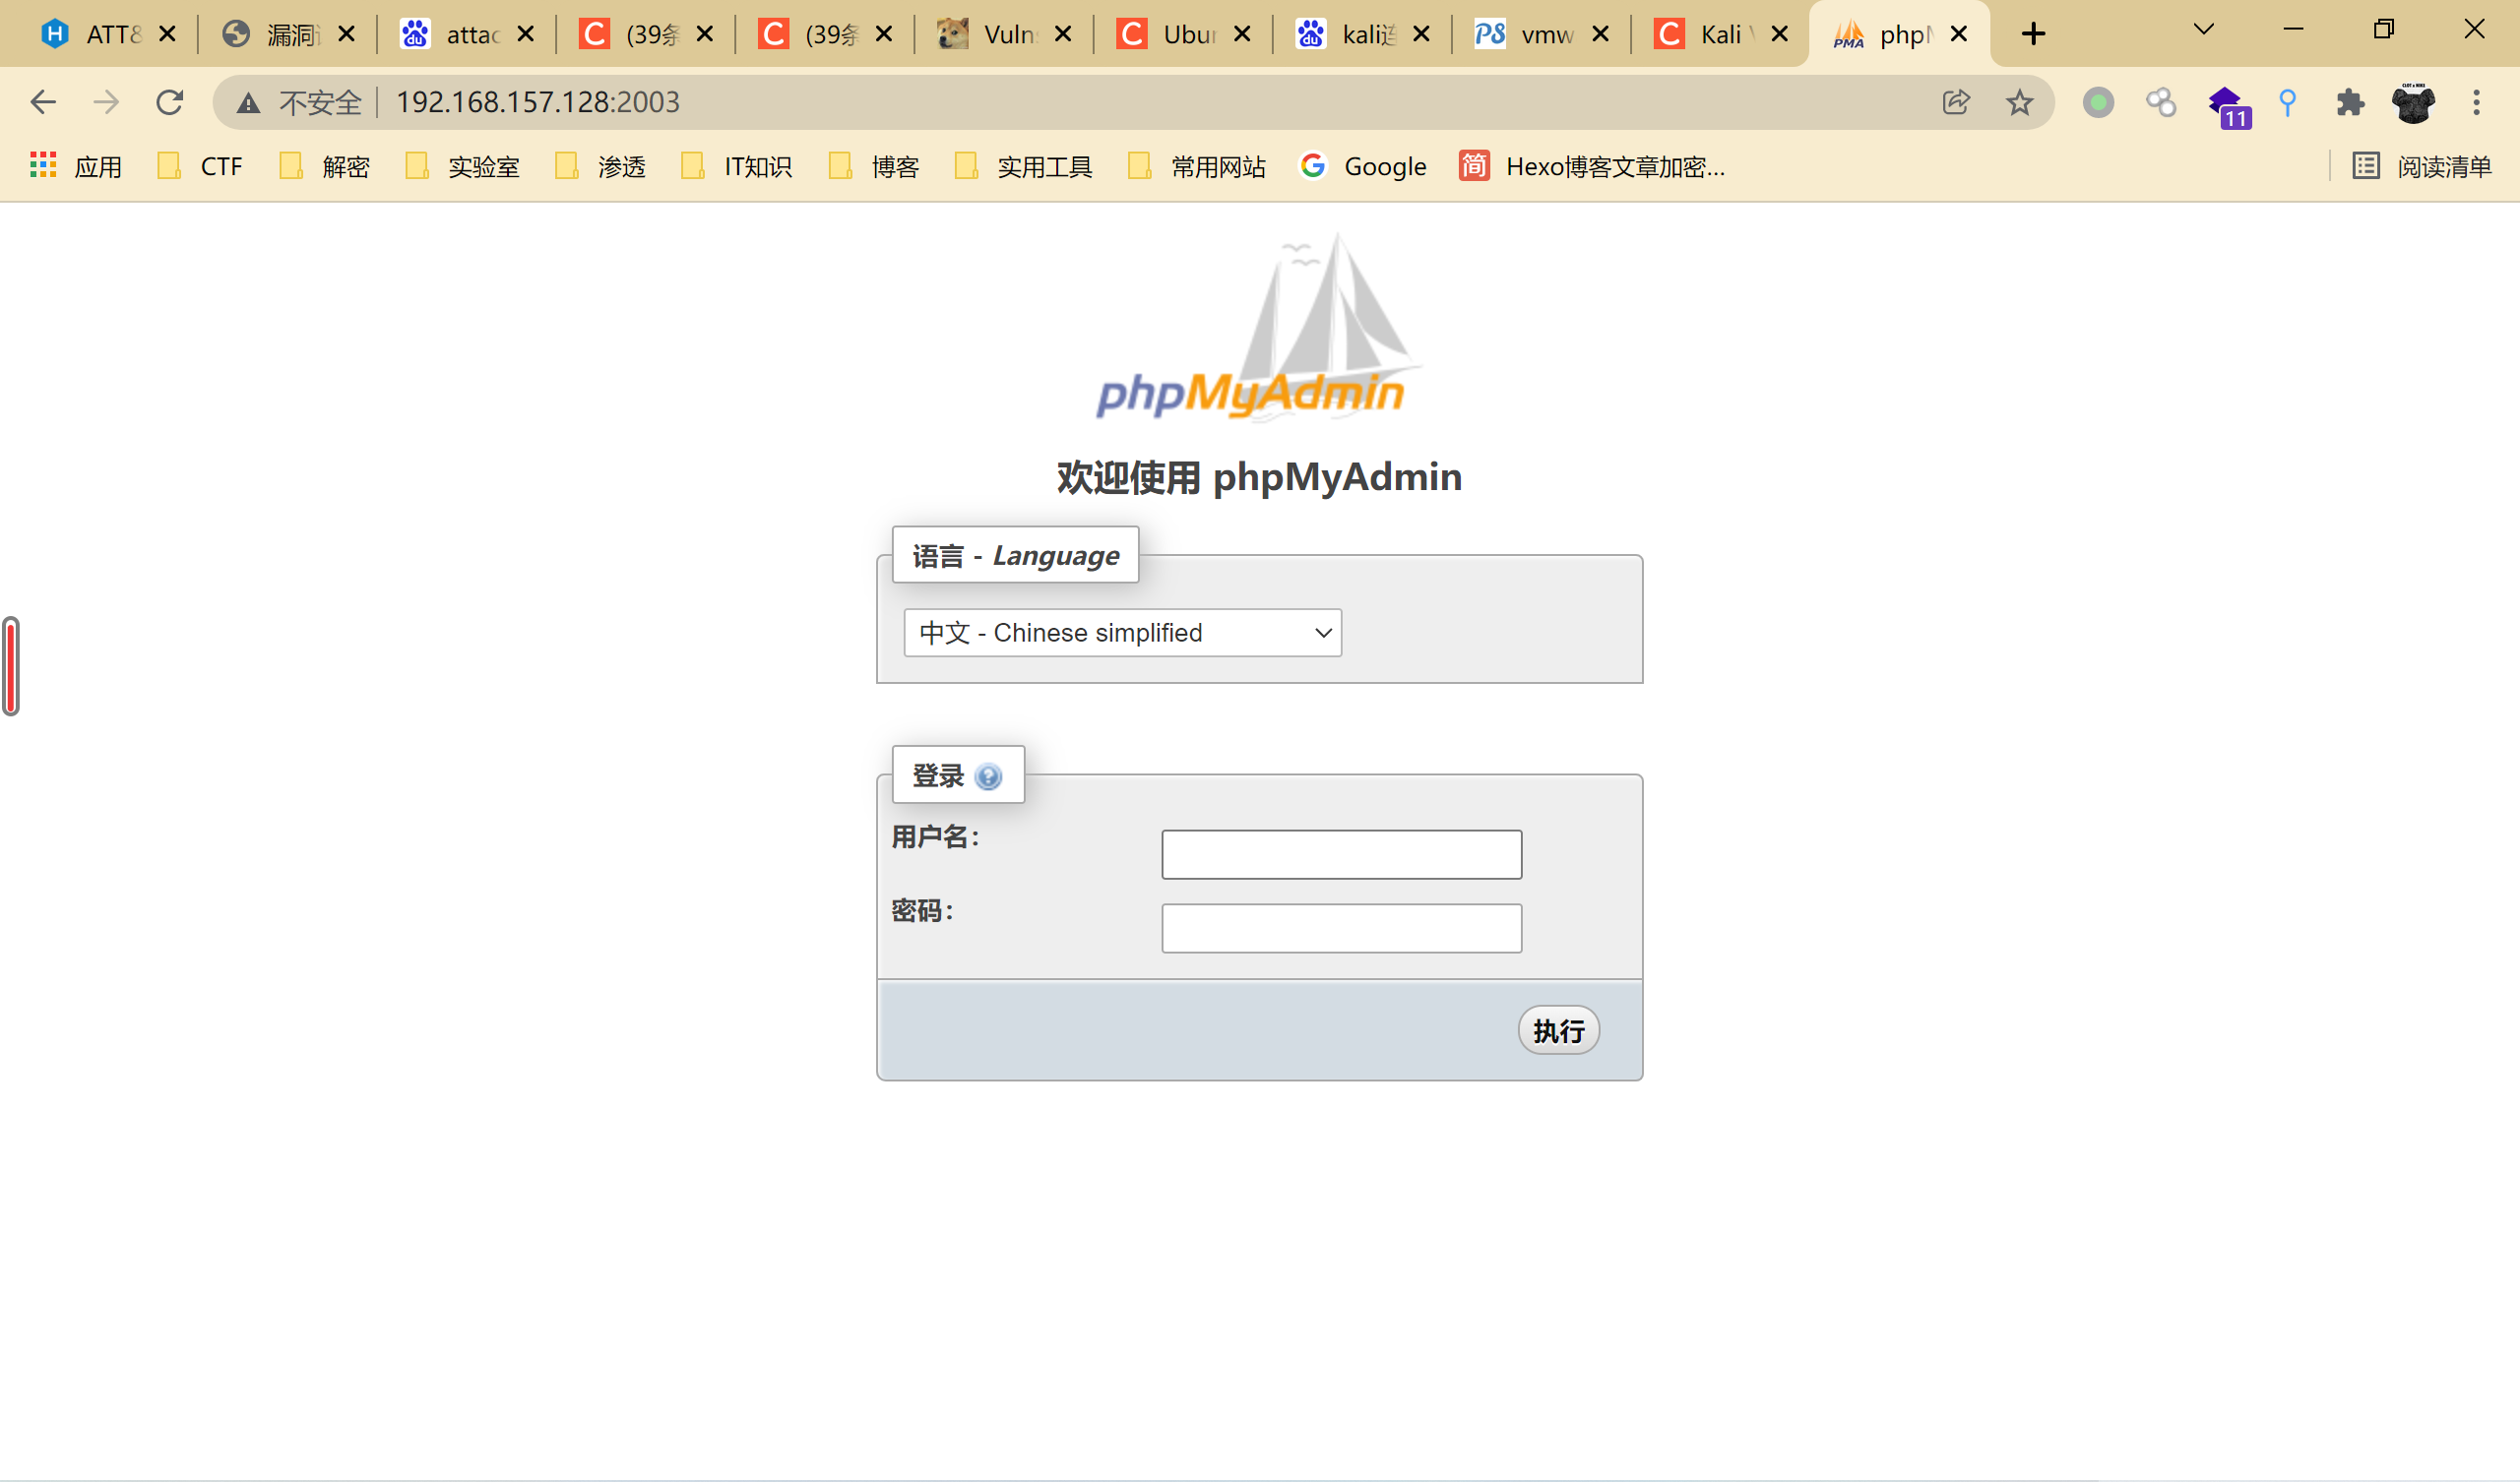Open a new browser tab
This screenshot has width=2520, height=1482.
tap(2033, 34)
